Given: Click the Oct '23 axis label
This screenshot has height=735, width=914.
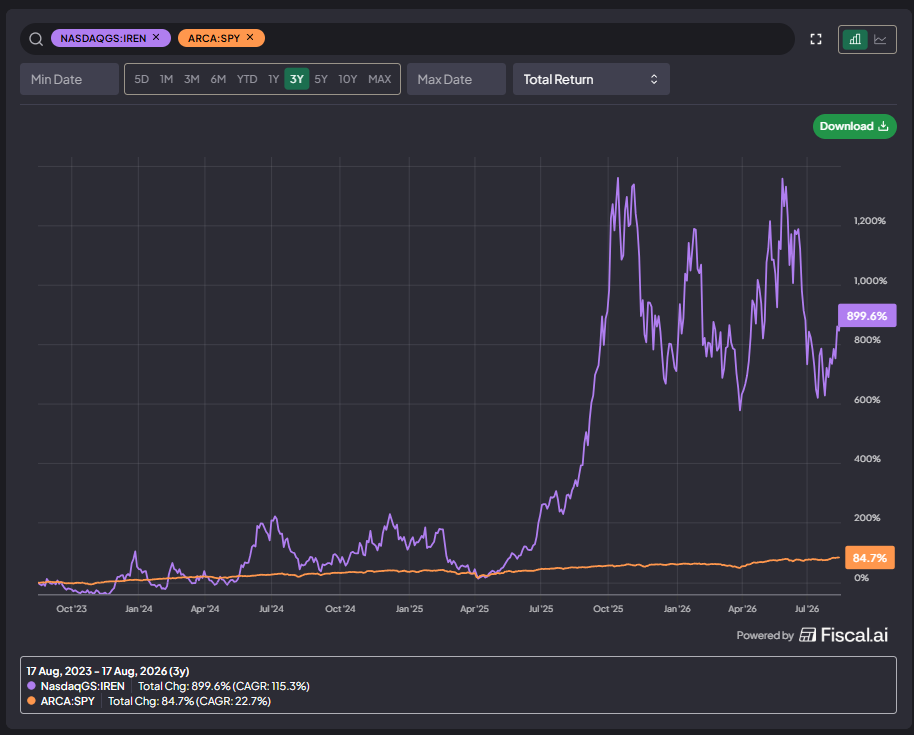Looking at the screenshot, I should (x=72, y=609).
